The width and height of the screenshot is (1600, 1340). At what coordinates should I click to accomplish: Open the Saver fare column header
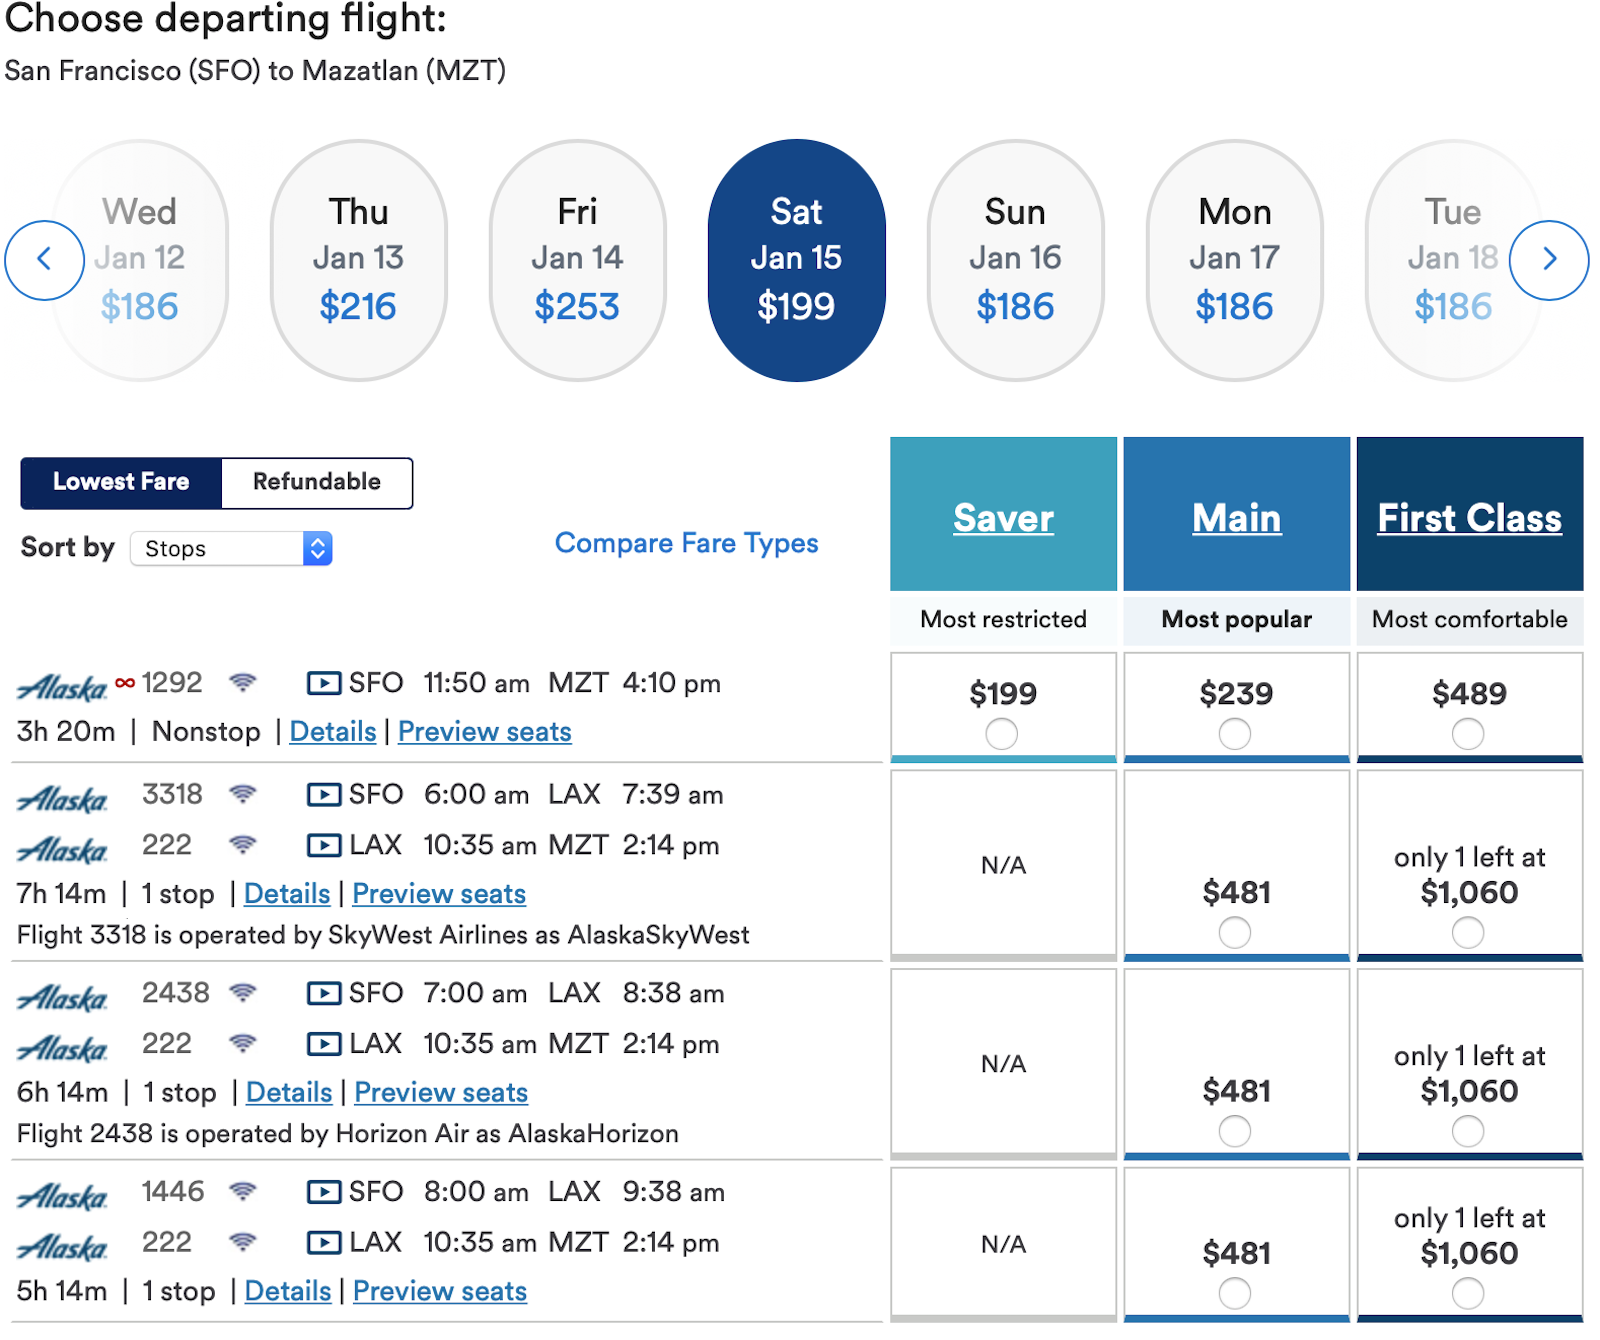point(1003,518)
